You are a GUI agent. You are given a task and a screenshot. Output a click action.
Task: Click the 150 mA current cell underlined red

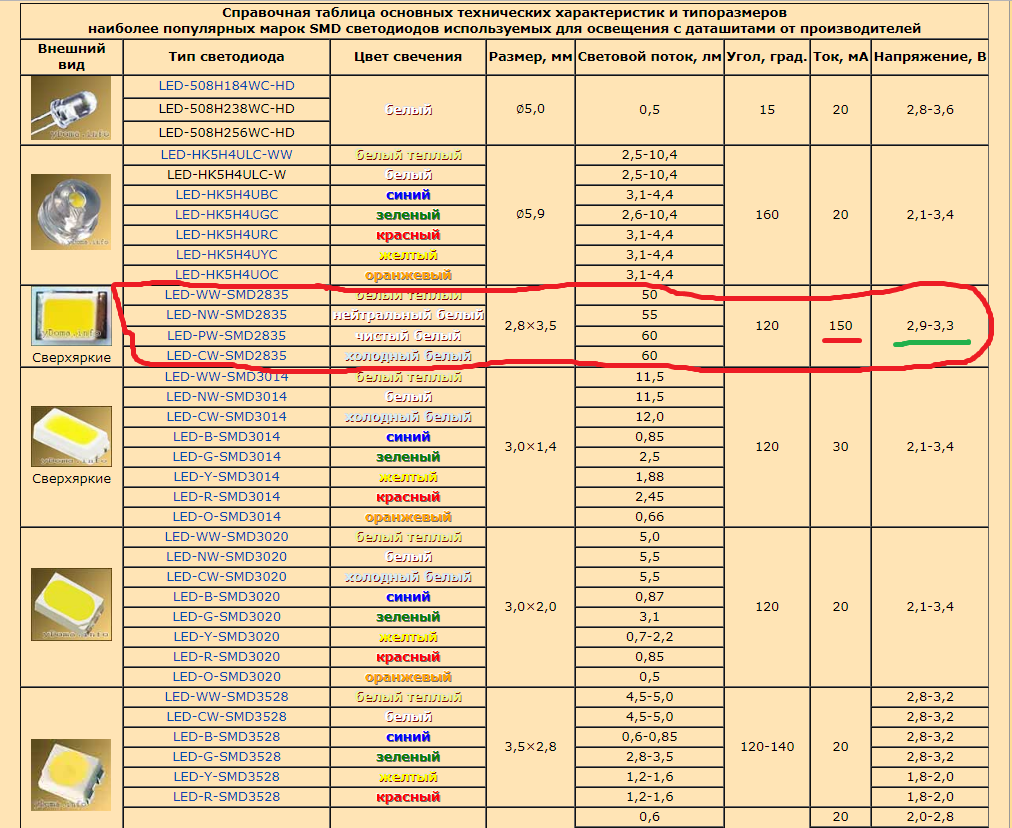coord(840,326)
